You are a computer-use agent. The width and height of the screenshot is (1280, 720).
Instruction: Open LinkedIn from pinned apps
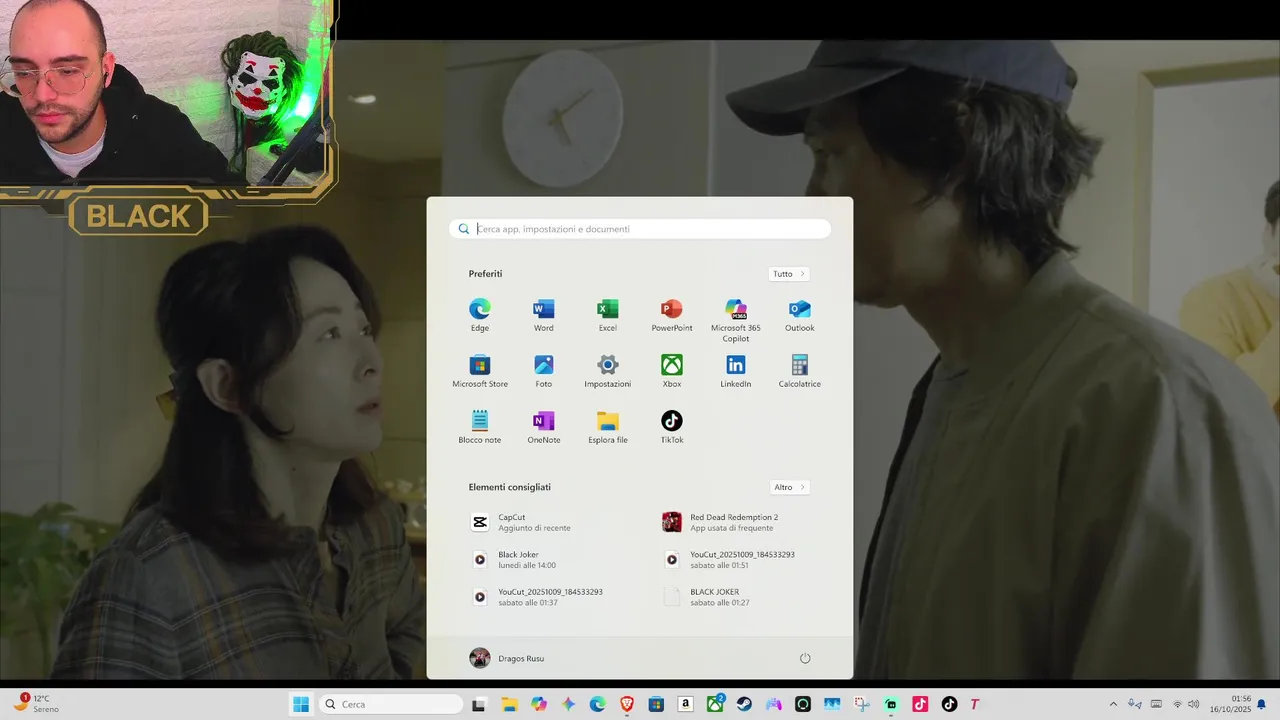(x=736, y=371)
